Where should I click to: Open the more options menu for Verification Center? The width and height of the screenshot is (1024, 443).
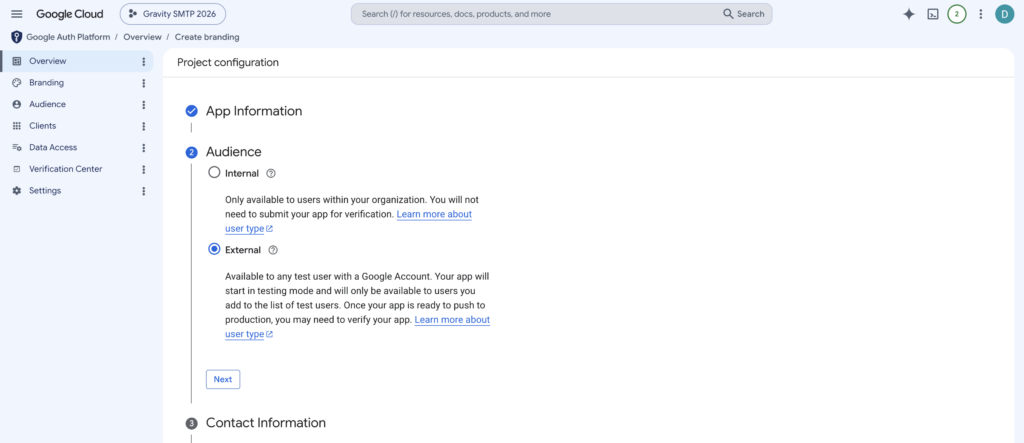tap(144, 169)
